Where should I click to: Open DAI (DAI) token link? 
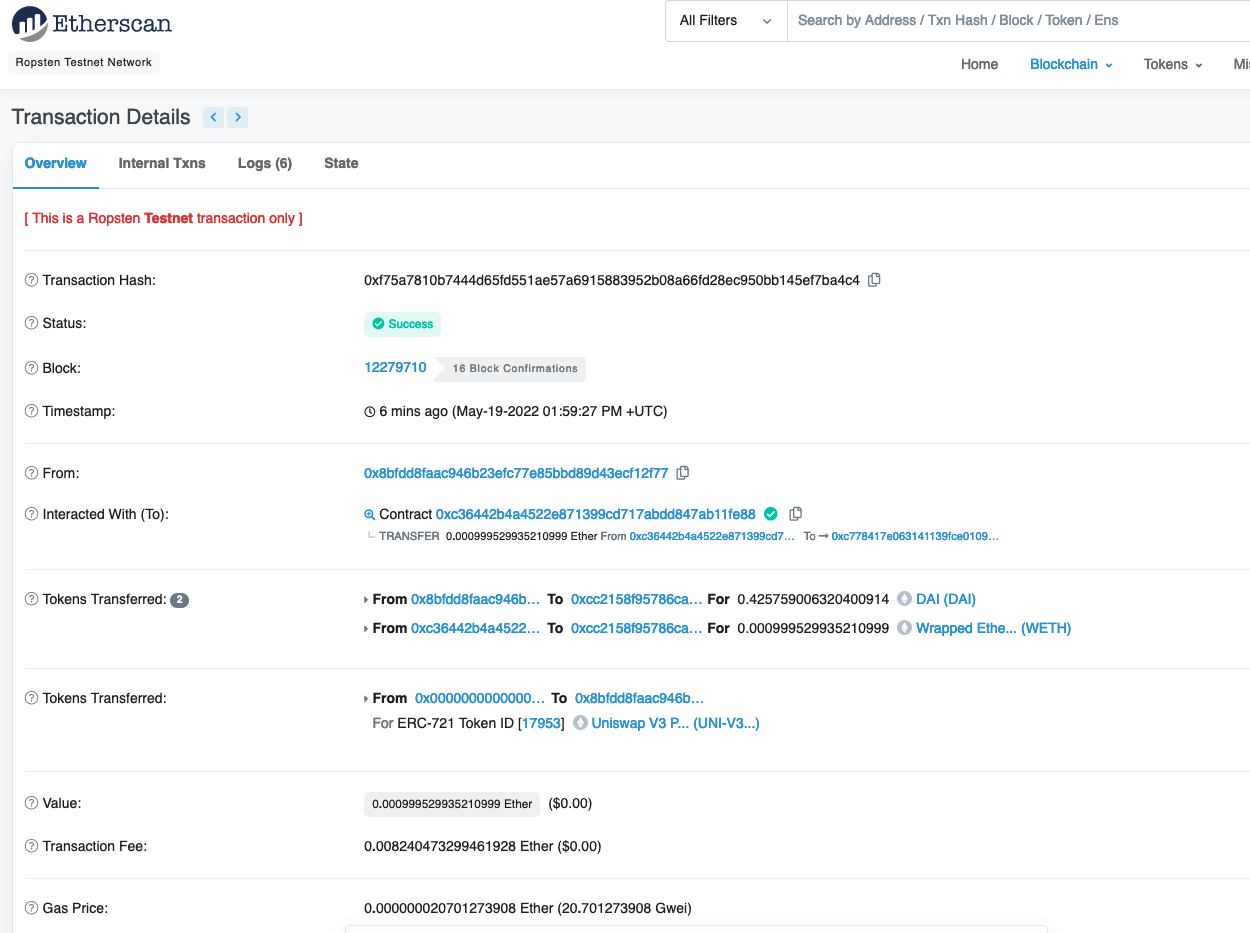pyautogui.click(x=946, y=599)
